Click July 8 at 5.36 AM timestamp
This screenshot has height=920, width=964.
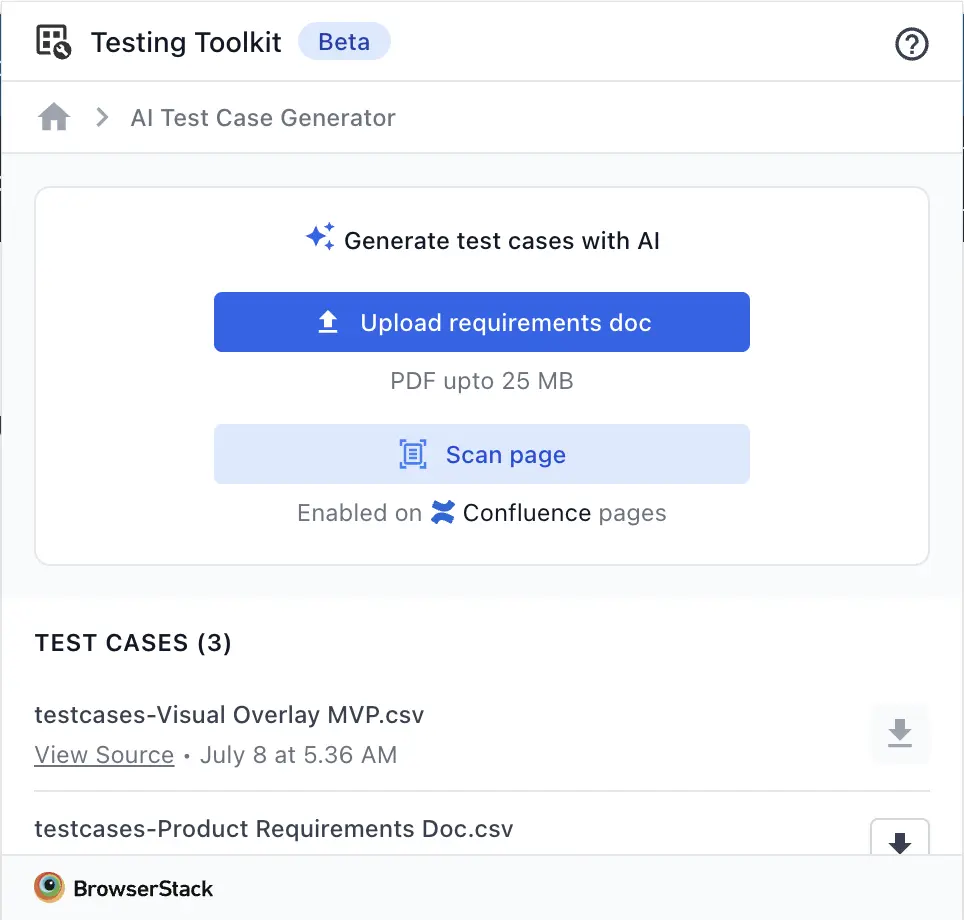[x=298, y=755]
